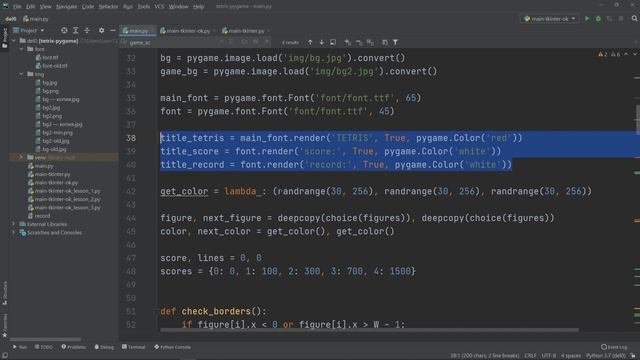The width and height of the screenshot is (640, 360).
Task: Open the Project view dropdown
Action: pyautogui.click(x=29, y=31)
